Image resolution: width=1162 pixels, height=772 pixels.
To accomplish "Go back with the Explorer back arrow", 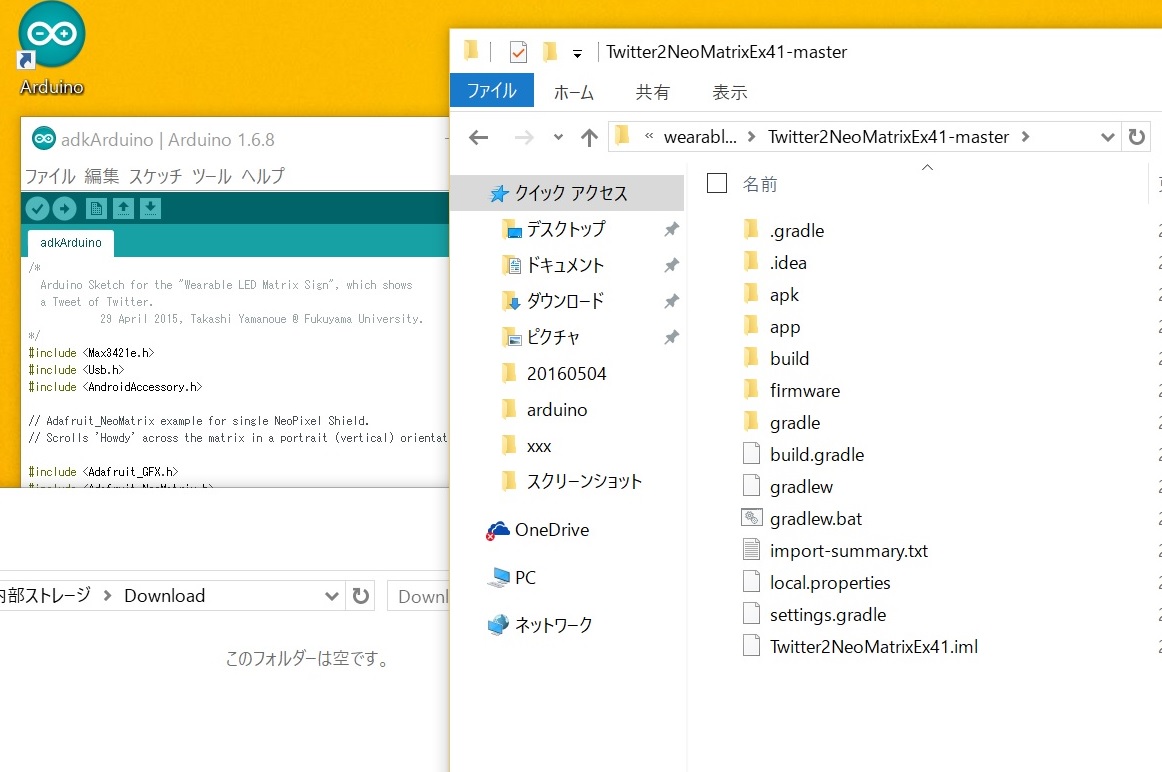I will click(x=479, y=137).
